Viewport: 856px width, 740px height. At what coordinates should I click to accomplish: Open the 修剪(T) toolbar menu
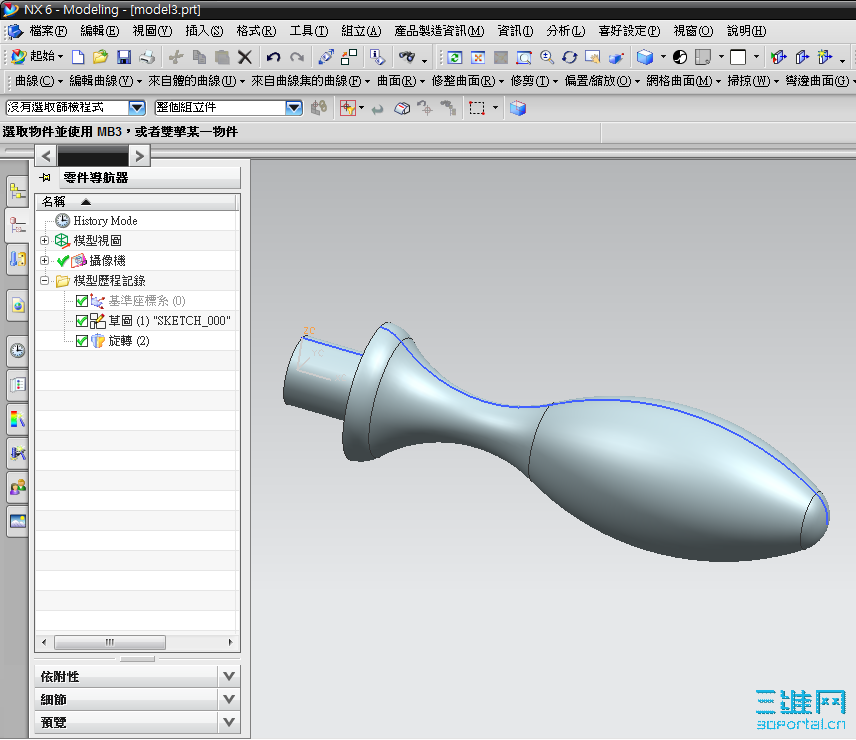coord(534,81)
